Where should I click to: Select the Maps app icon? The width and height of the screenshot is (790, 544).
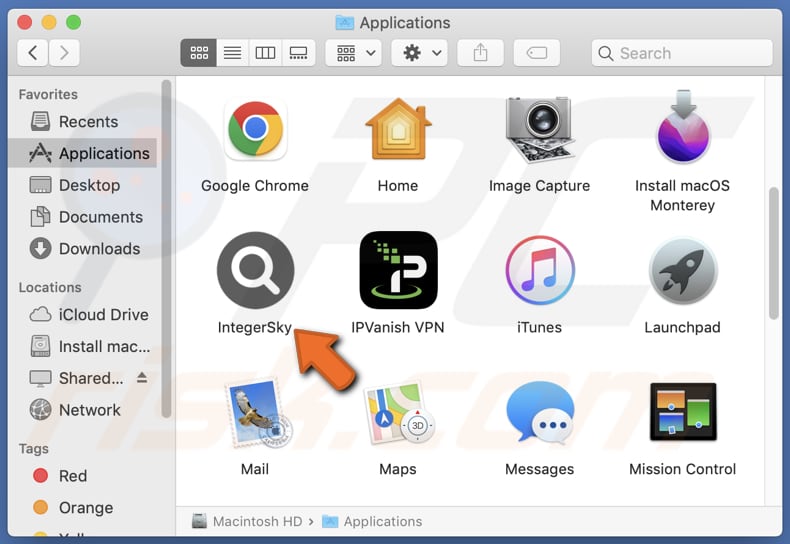(x=400, y=413)
